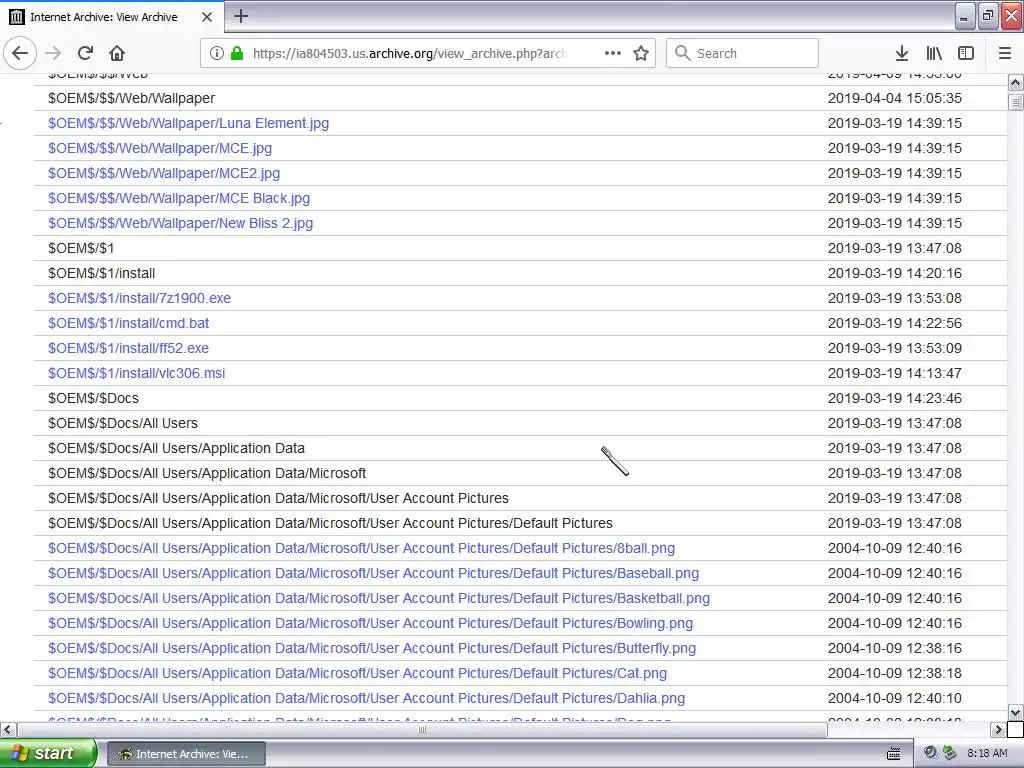Image resolution: width=1024 pixels, height=768 pixels.
Task: Click the taskbar clock showing 8:18 AM
Action: (x=987, y=754)
